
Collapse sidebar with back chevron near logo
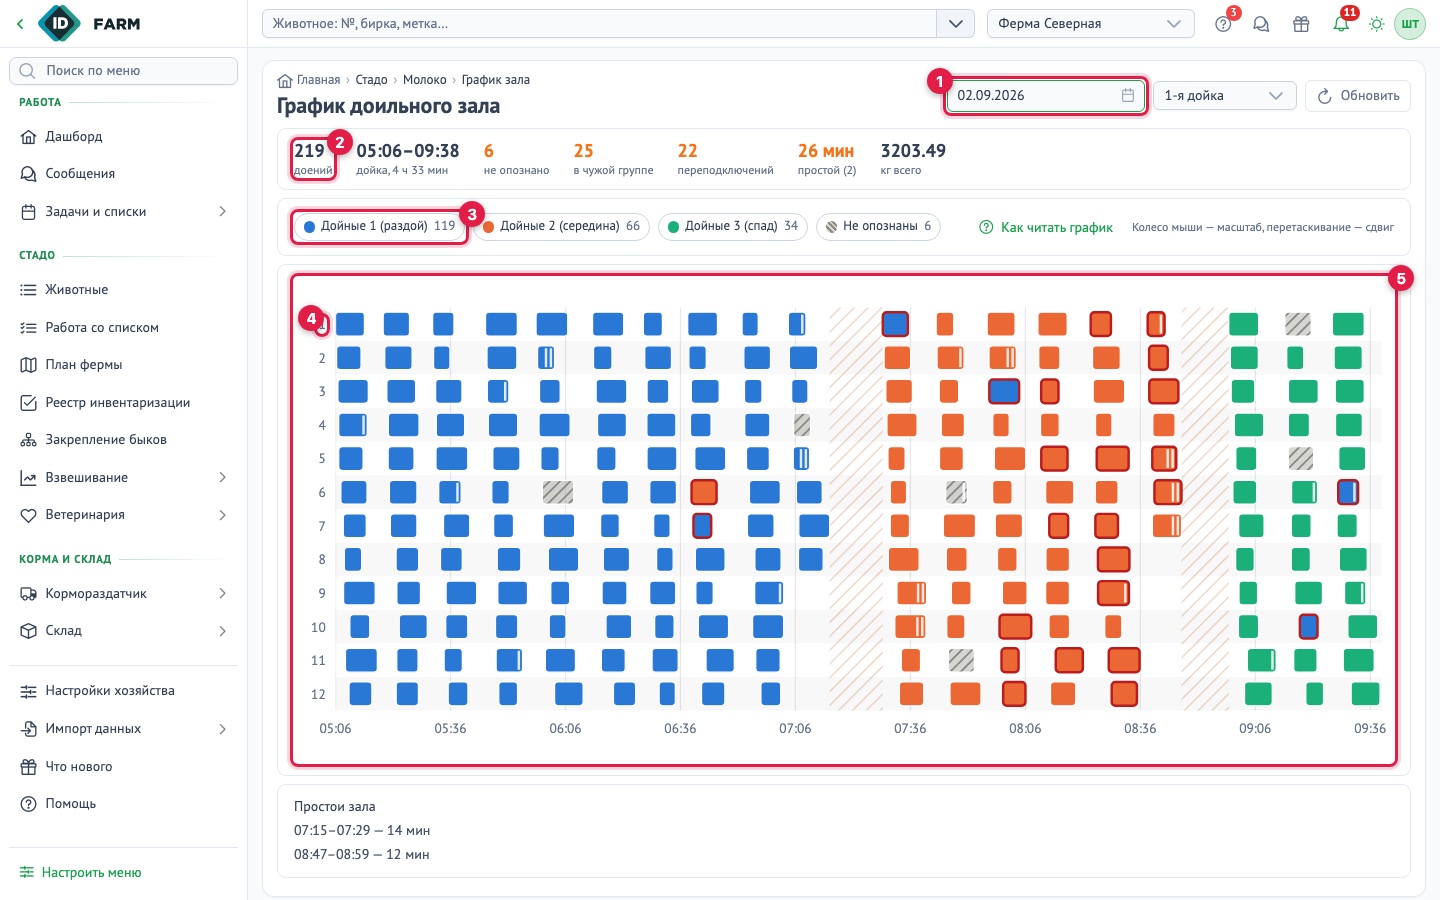(20, 24)
